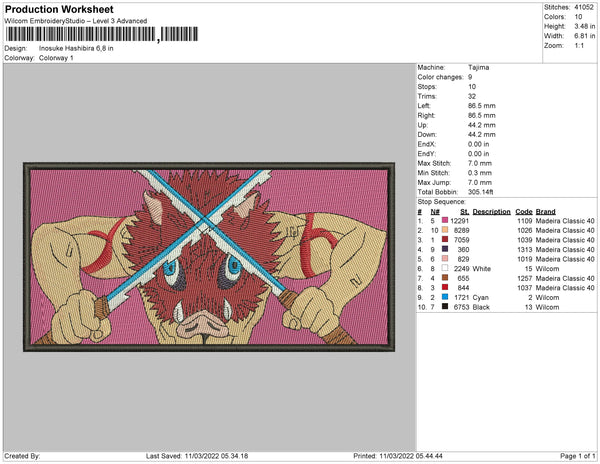Click the Total Bobbin value '305.14ft'

481,192
